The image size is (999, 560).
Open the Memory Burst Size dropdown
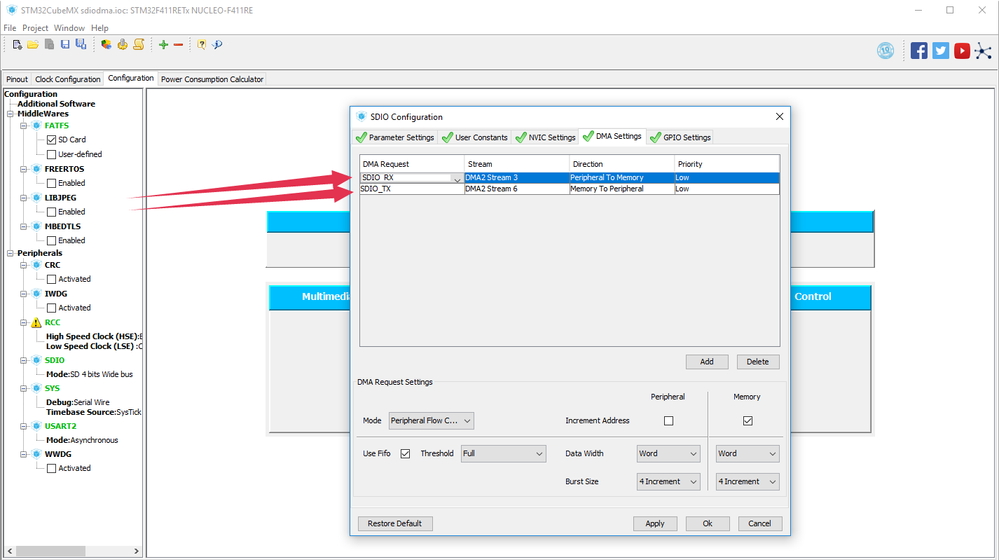click(x=747, y=482)
